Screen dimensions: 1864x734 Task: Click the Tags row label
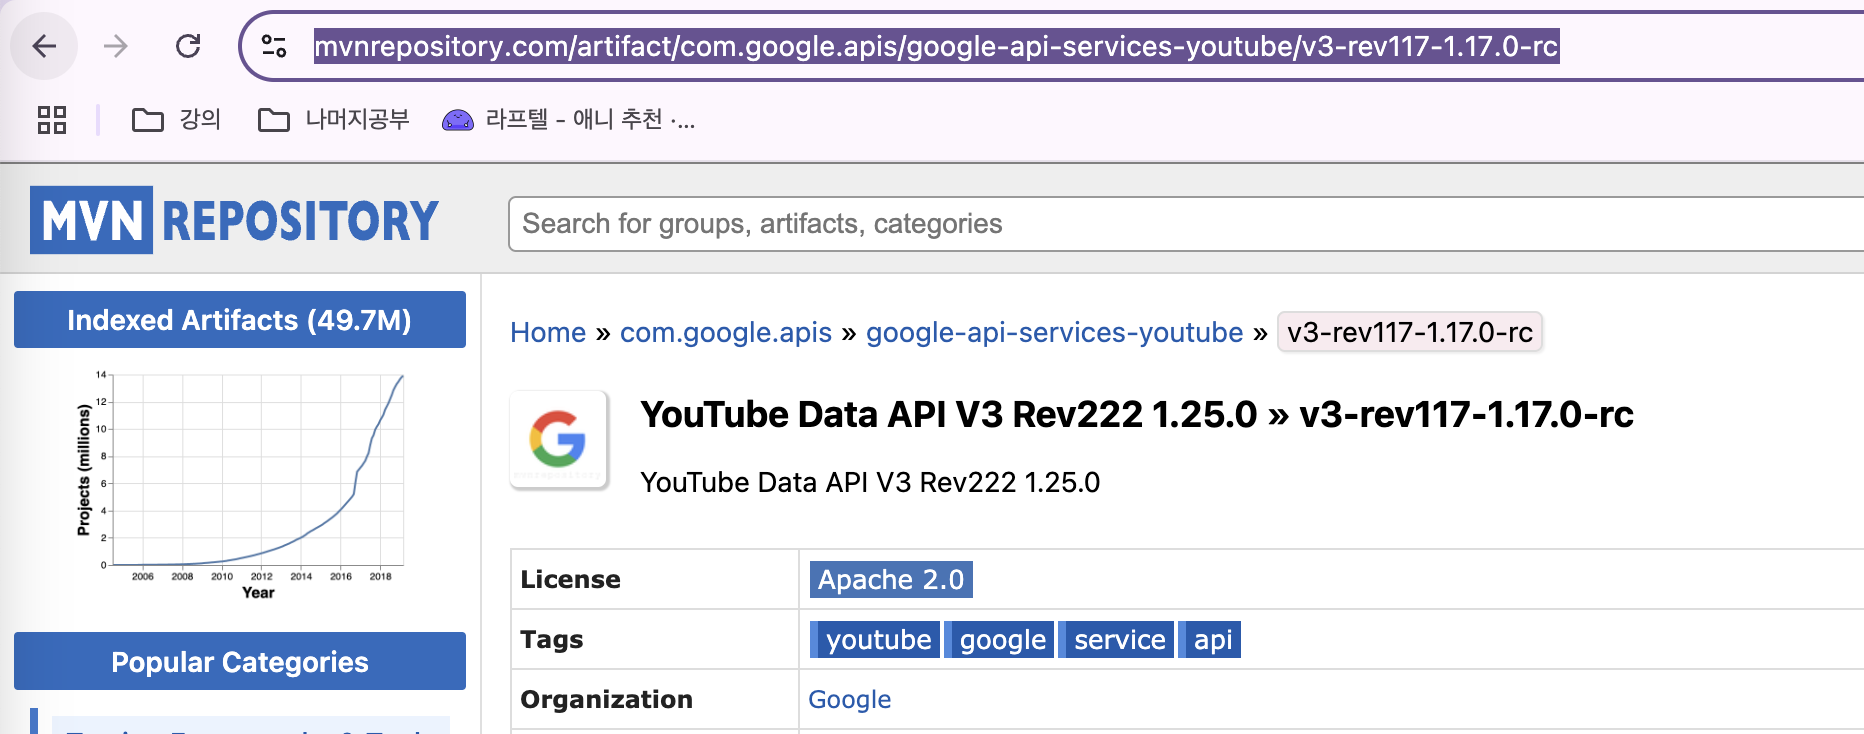click(552, 640)
